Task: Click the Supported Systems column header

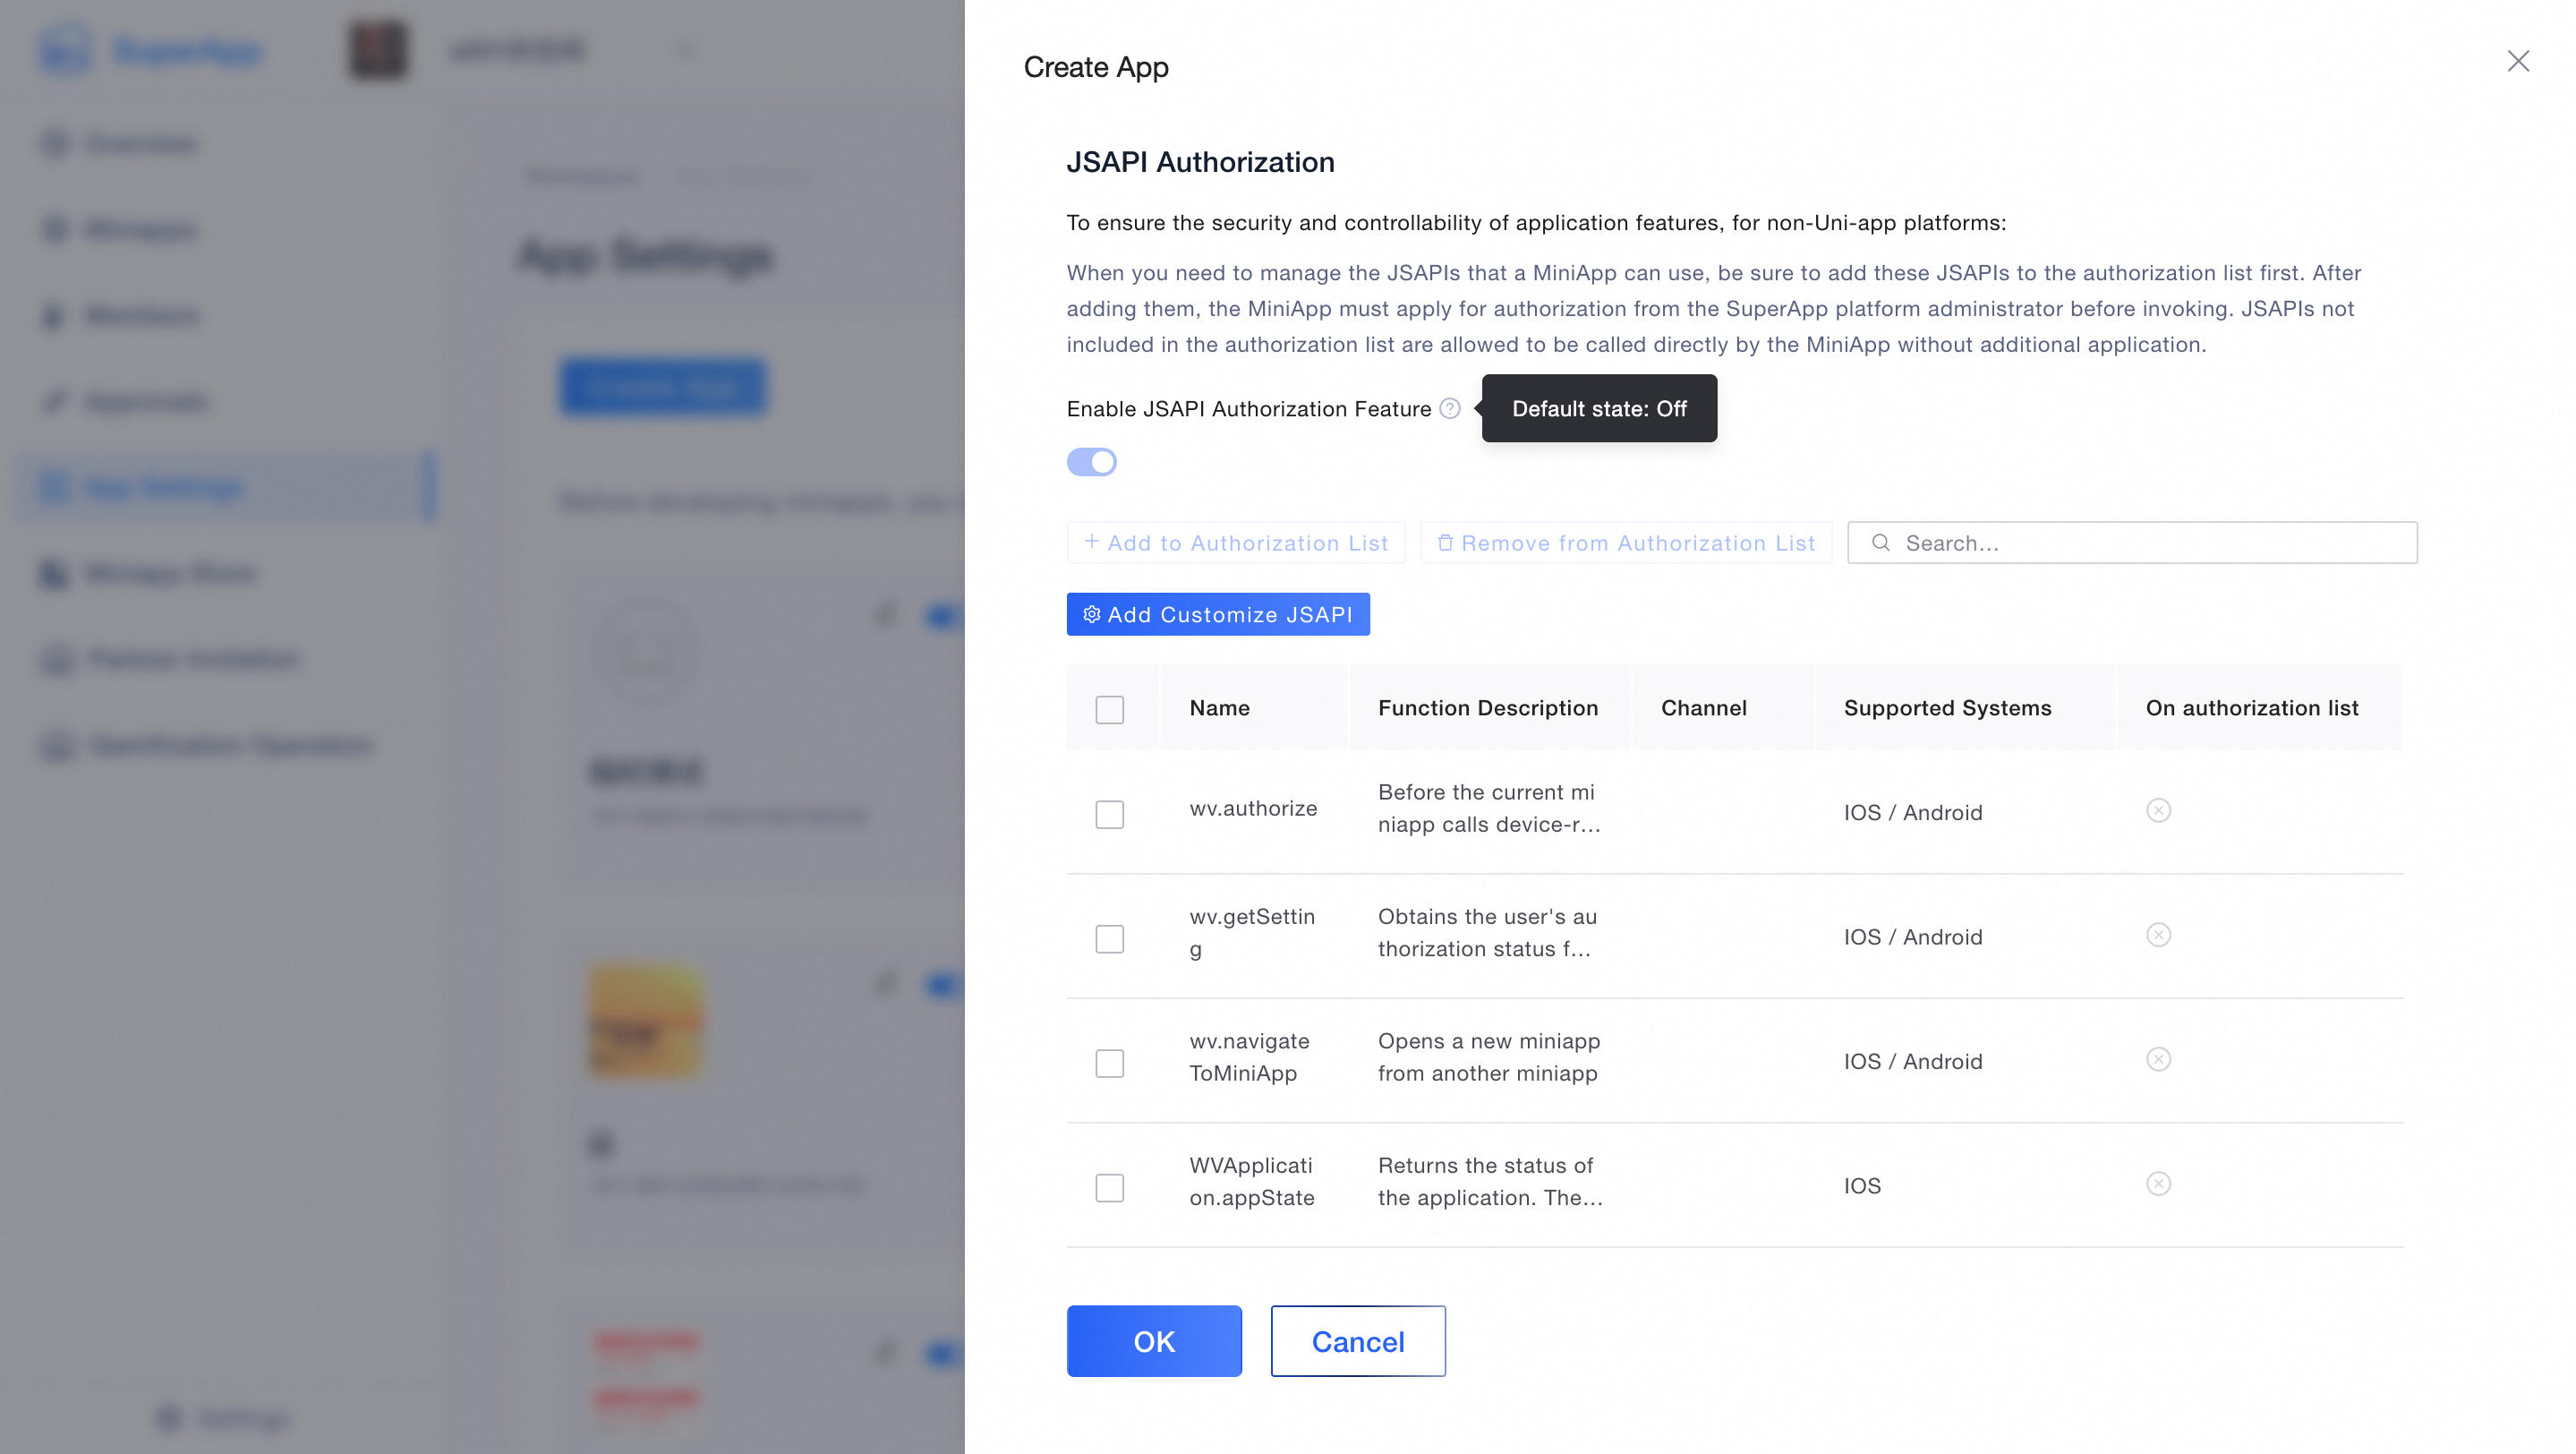Action: pyautogui.click(x=1947, y=708)
